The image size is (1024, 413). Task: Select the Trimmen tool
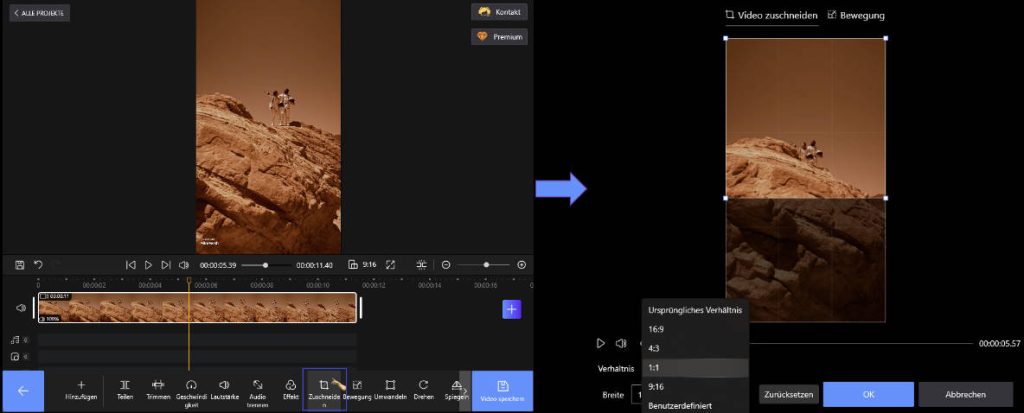click(x=158, y=390)
